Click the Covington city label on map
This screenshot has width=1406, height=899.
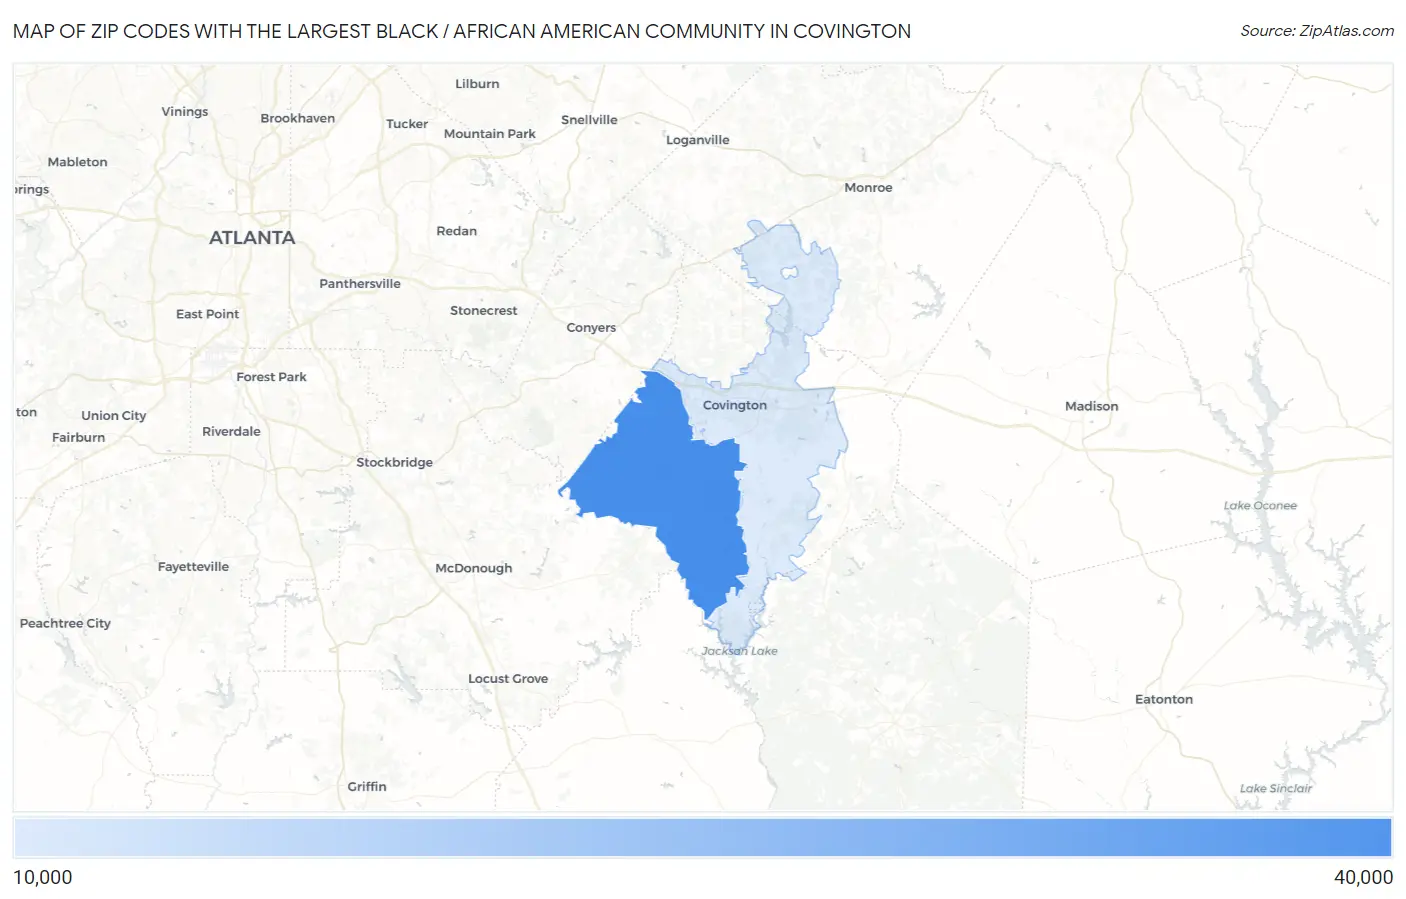click(735, 405)
